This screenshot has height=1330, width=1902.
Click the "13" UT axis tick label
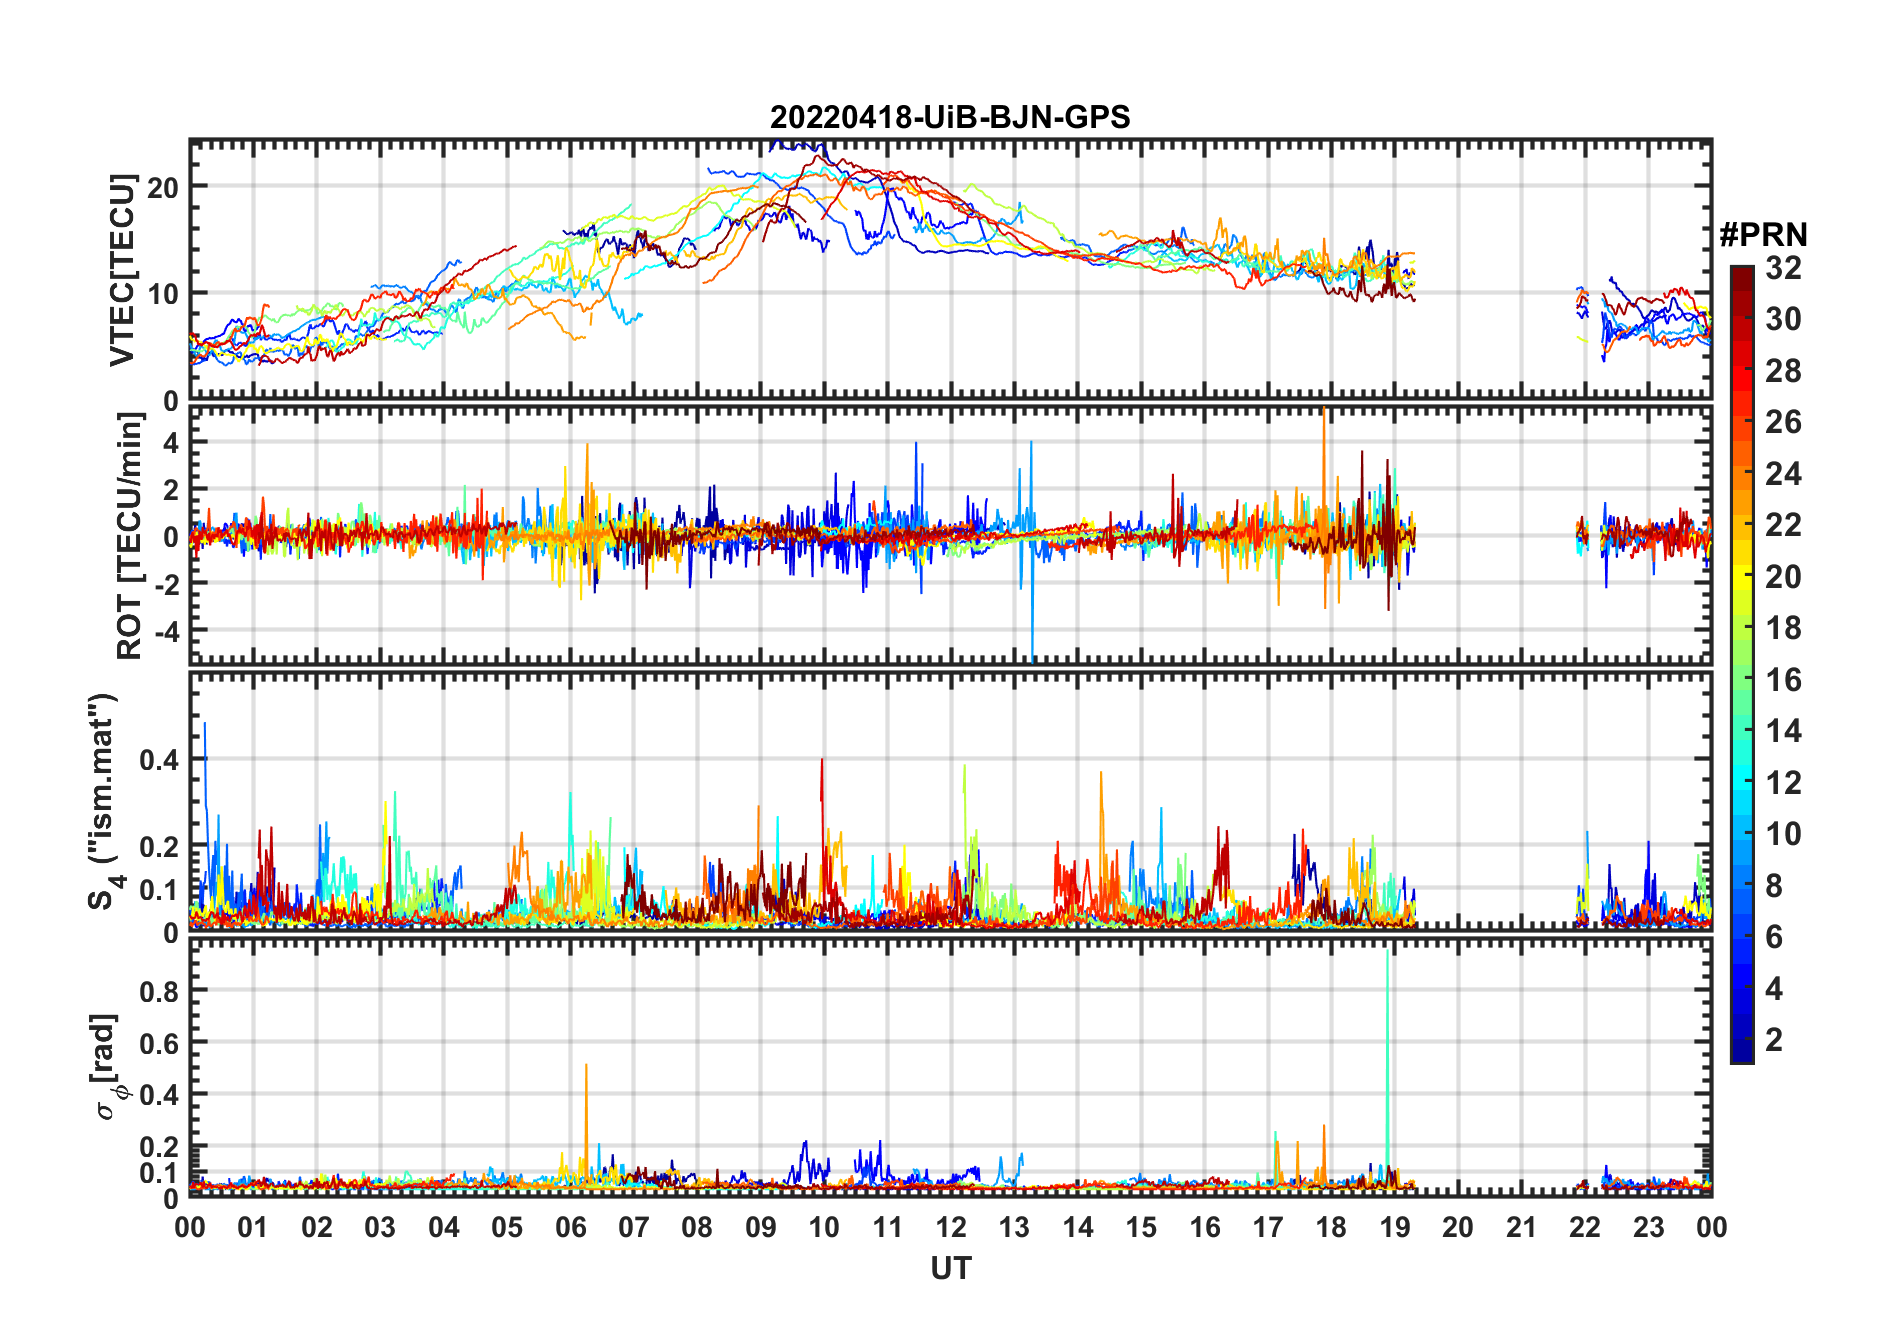pos(1014,1227)
